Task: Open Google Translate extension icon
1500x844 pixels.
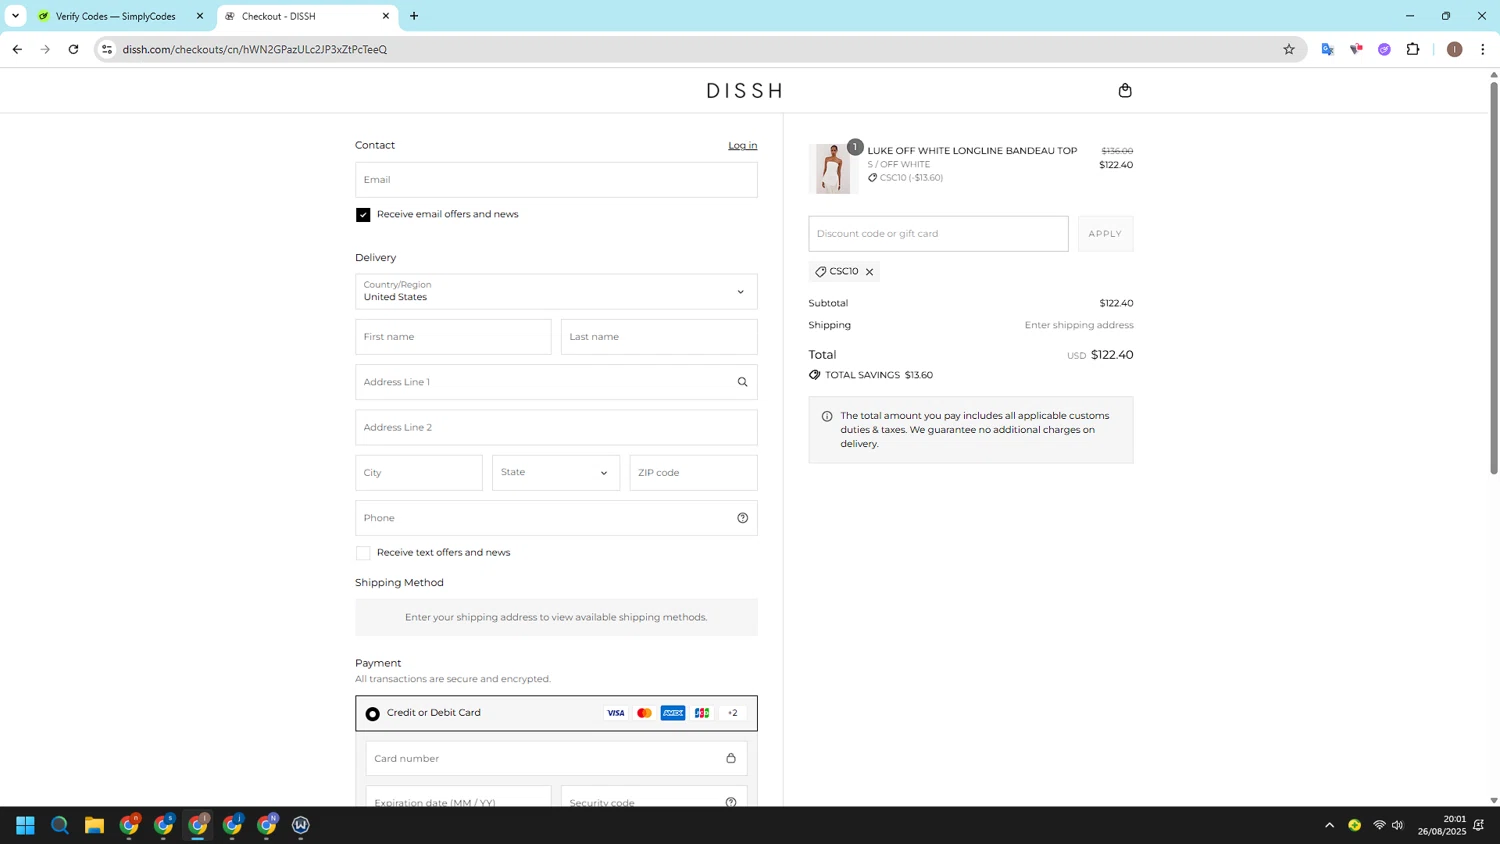Action: [x=1328, y=49]
